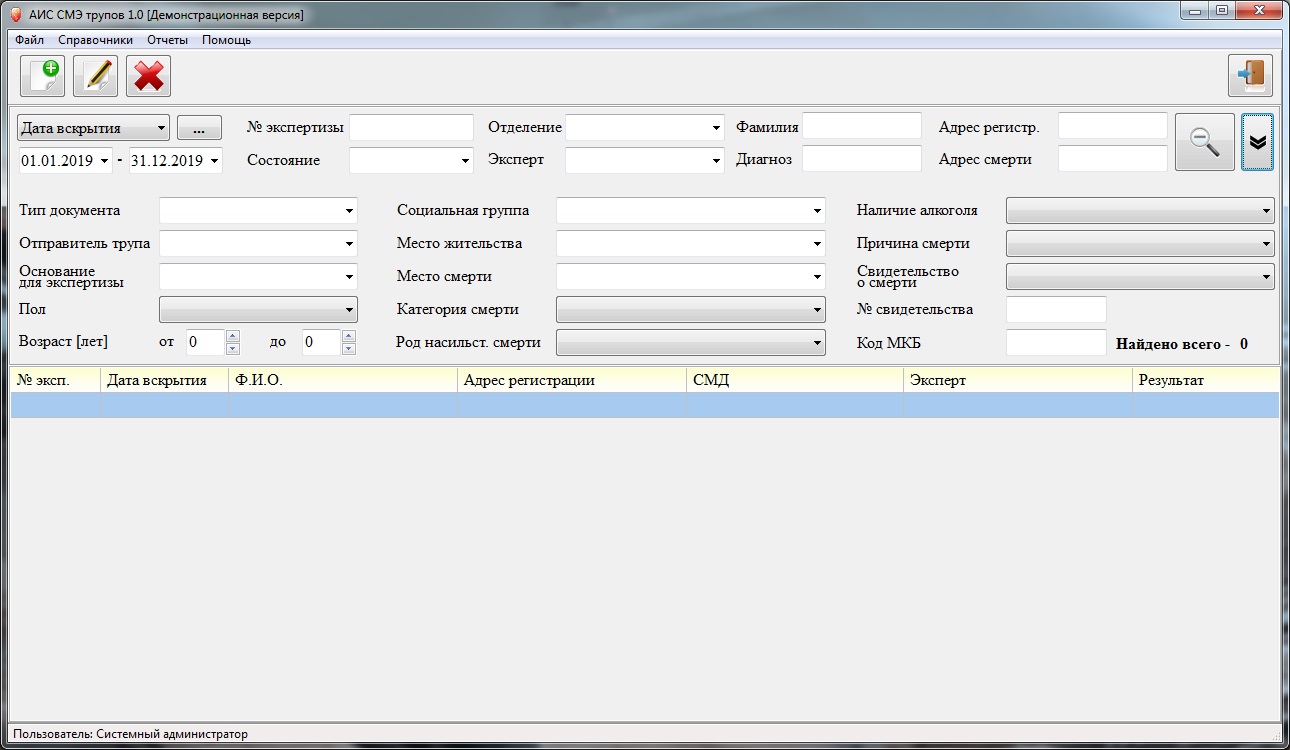Expand the Тип документа dropdown
Screen dimensions: 1290x750
click(349, 211)
